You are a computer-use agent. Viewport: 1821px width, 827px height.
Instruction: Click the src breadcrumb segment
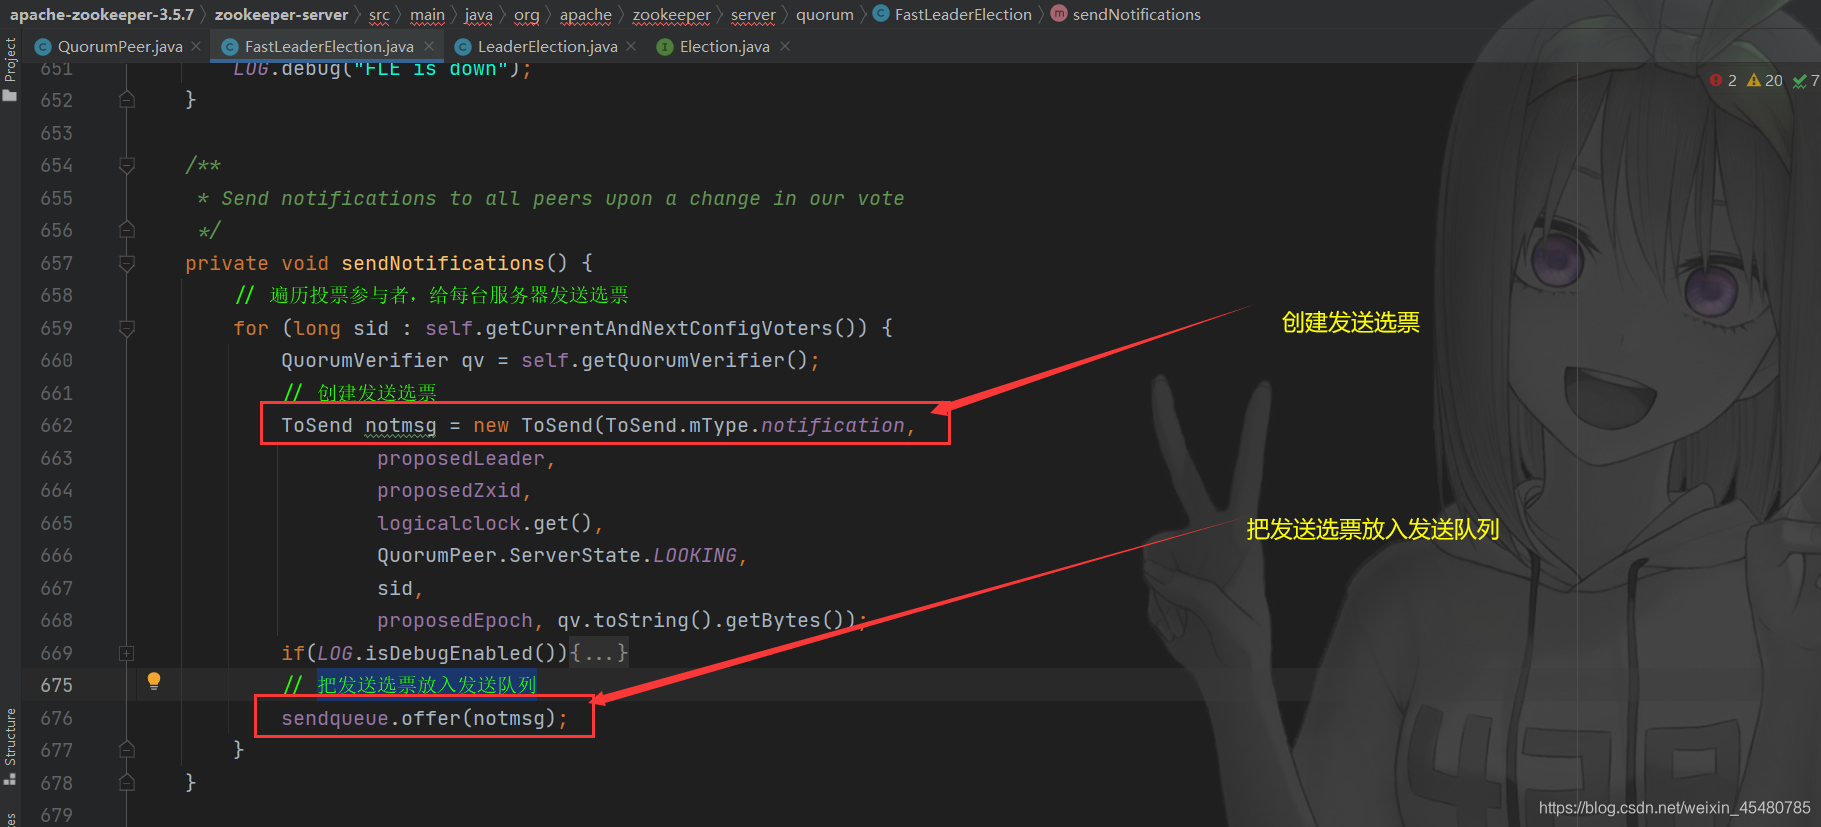point(379,14)
